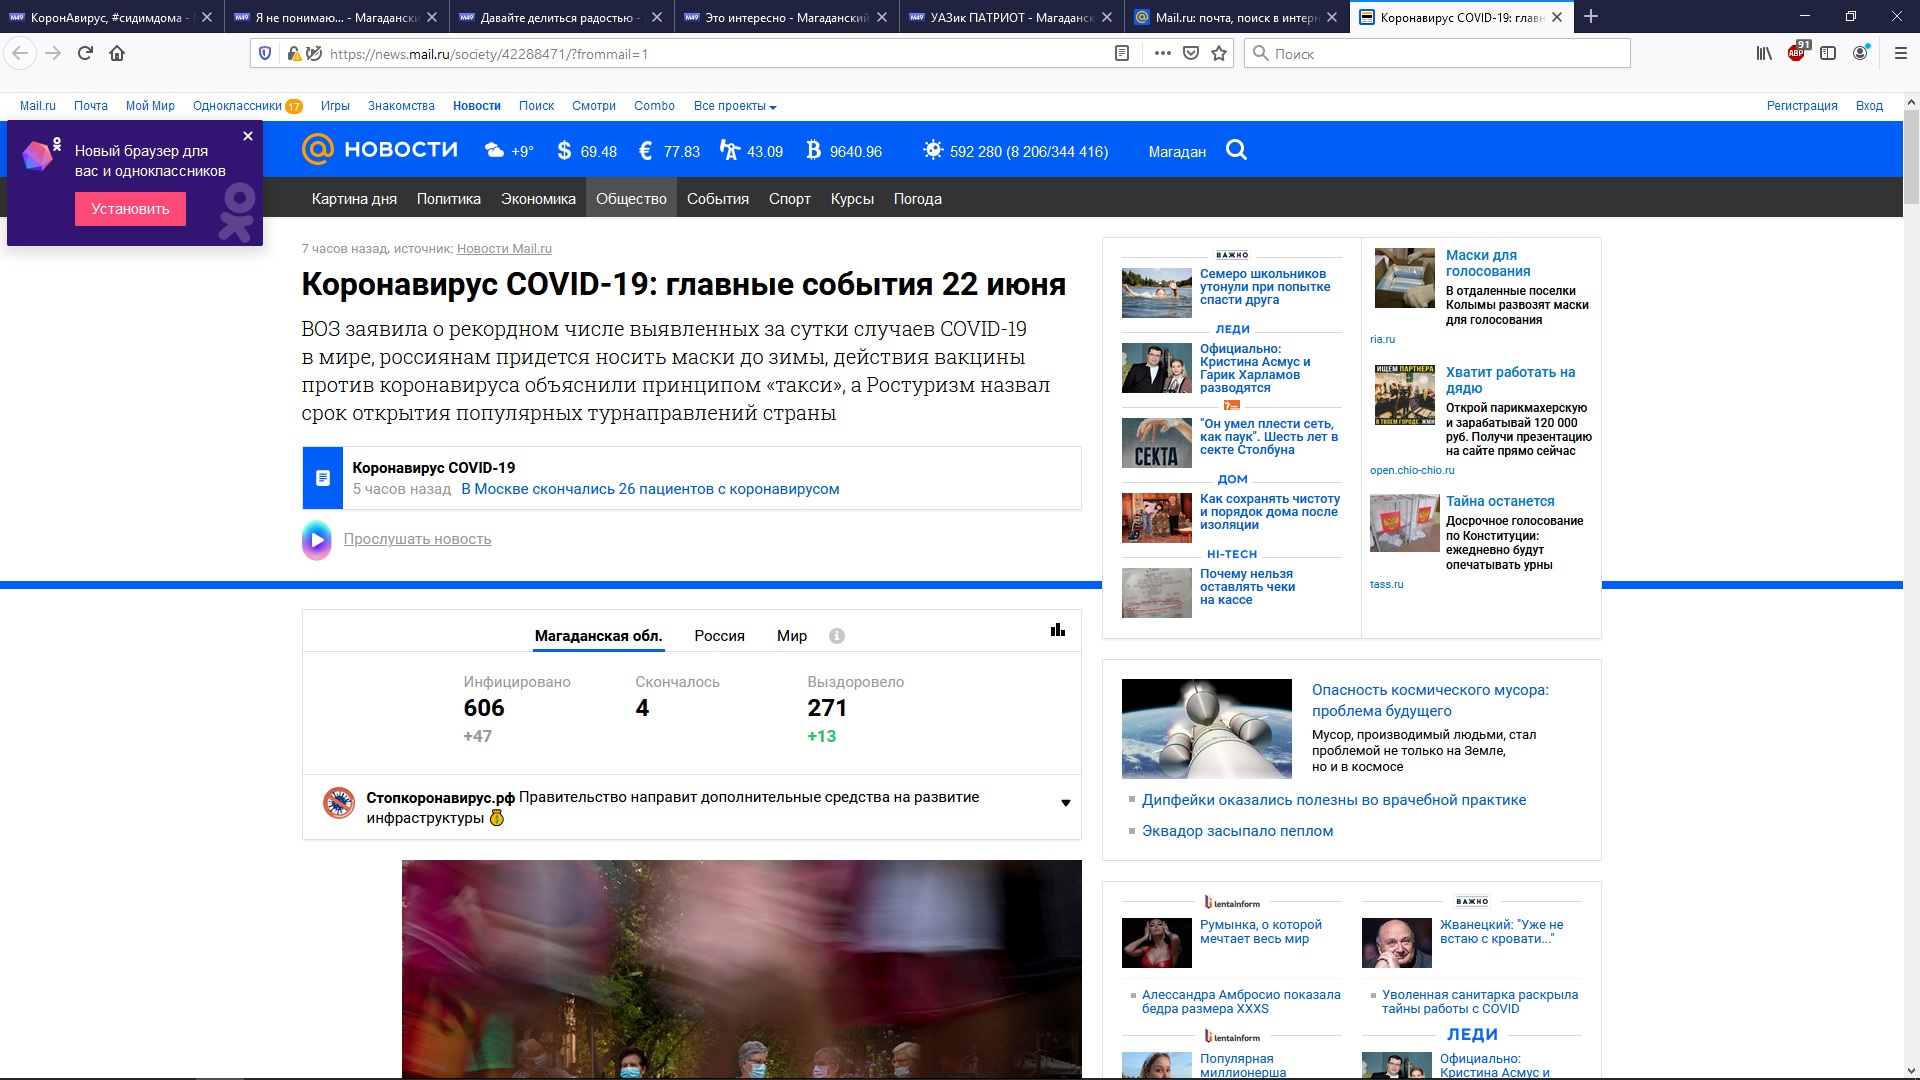Reload the current page
1920x1080 pixels.
[85, 54]
